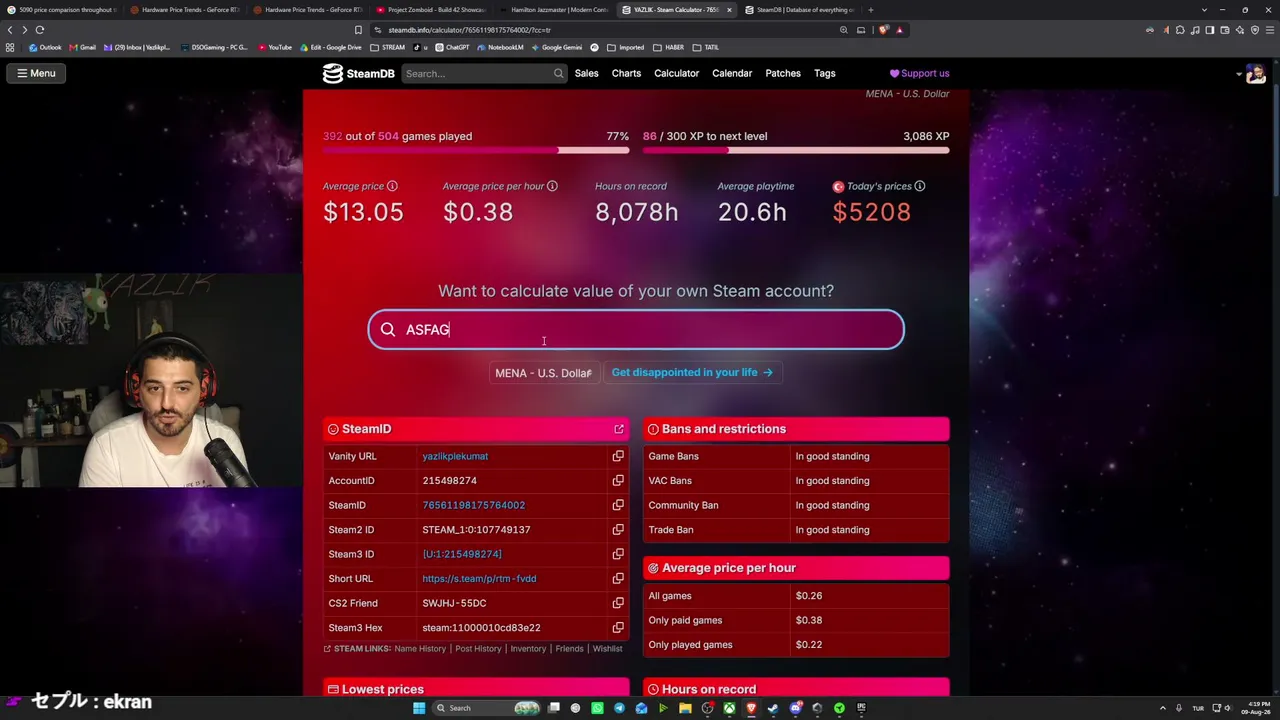Copy the Vanity URL value
This screenshot has height=720, width=1280.
[x=618, y=456]
